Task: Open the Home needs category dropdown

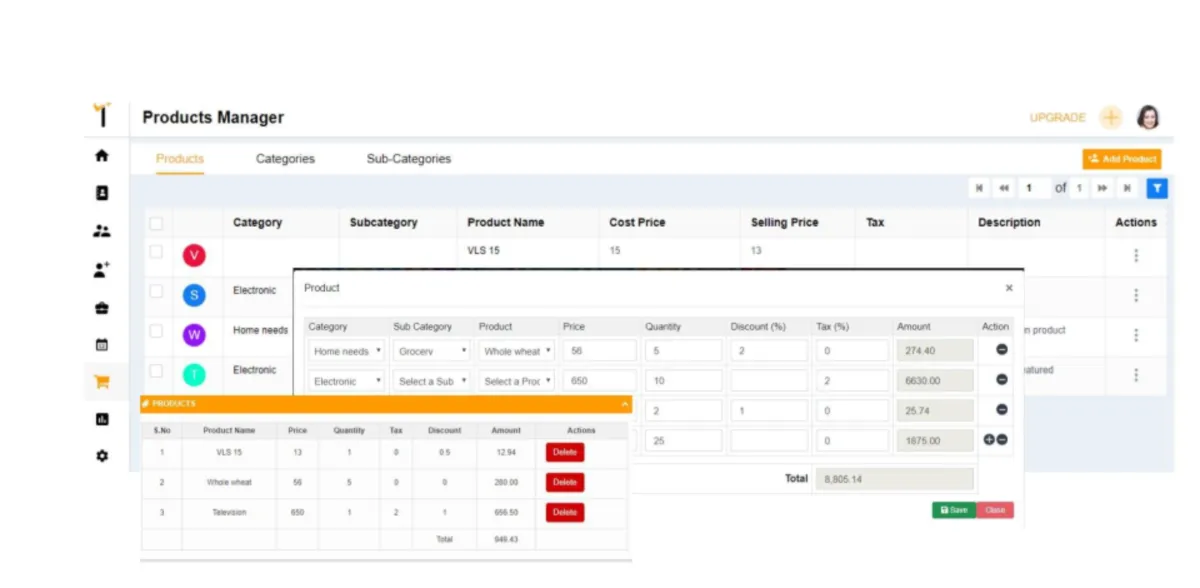Action: pos(346,351)
